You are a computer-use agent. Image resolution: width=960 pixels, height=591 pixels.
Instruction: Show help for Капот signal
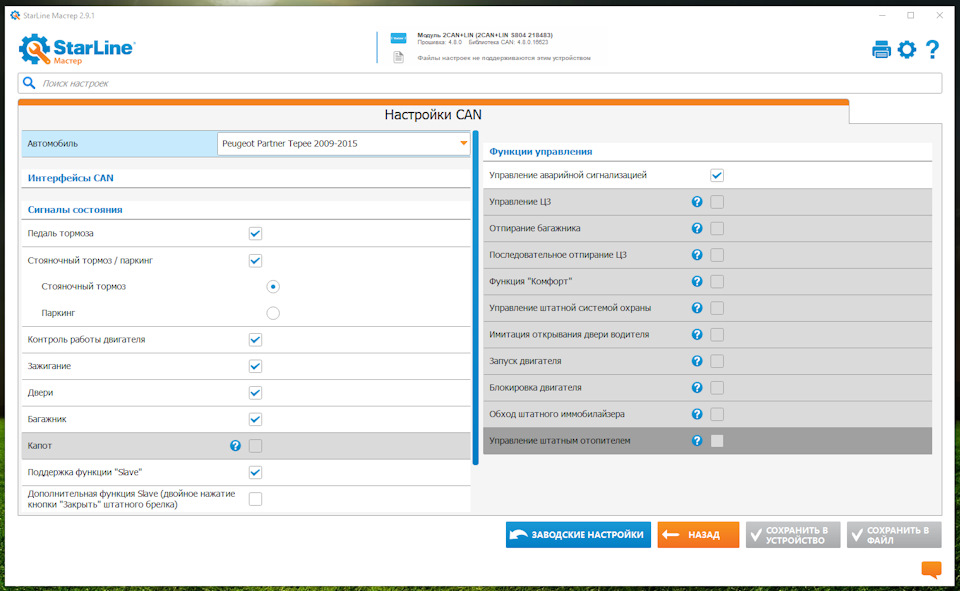pos(235,446)
